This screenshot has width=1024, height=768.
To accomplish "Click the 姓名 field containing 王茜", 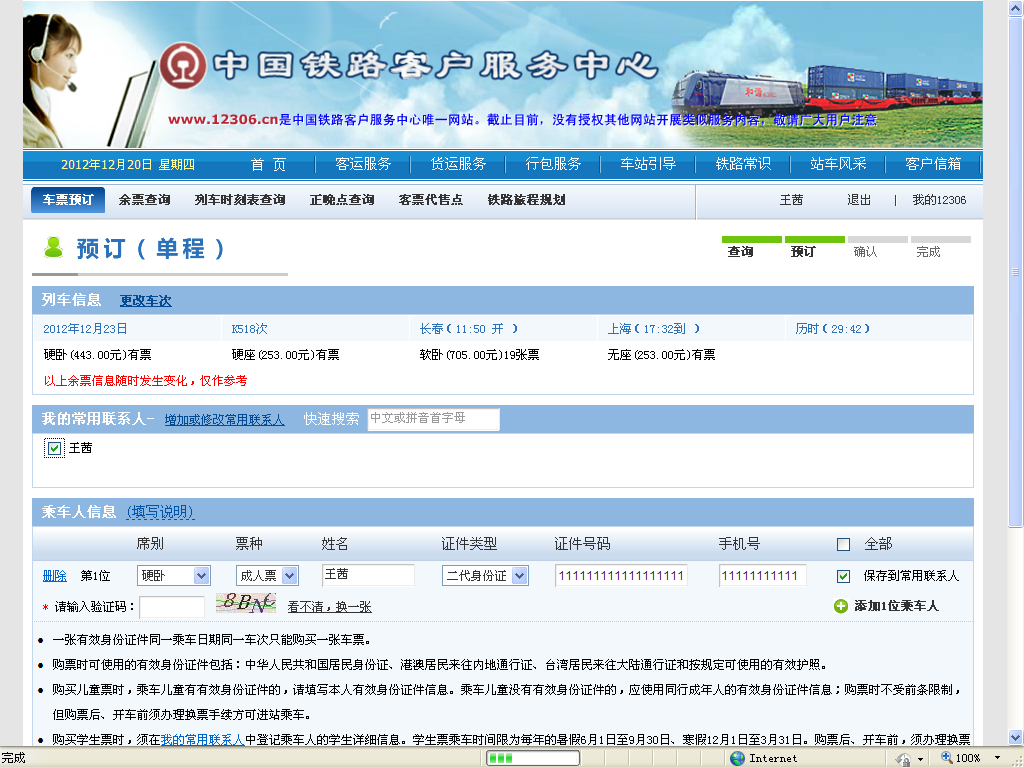I will click(368, 575).
